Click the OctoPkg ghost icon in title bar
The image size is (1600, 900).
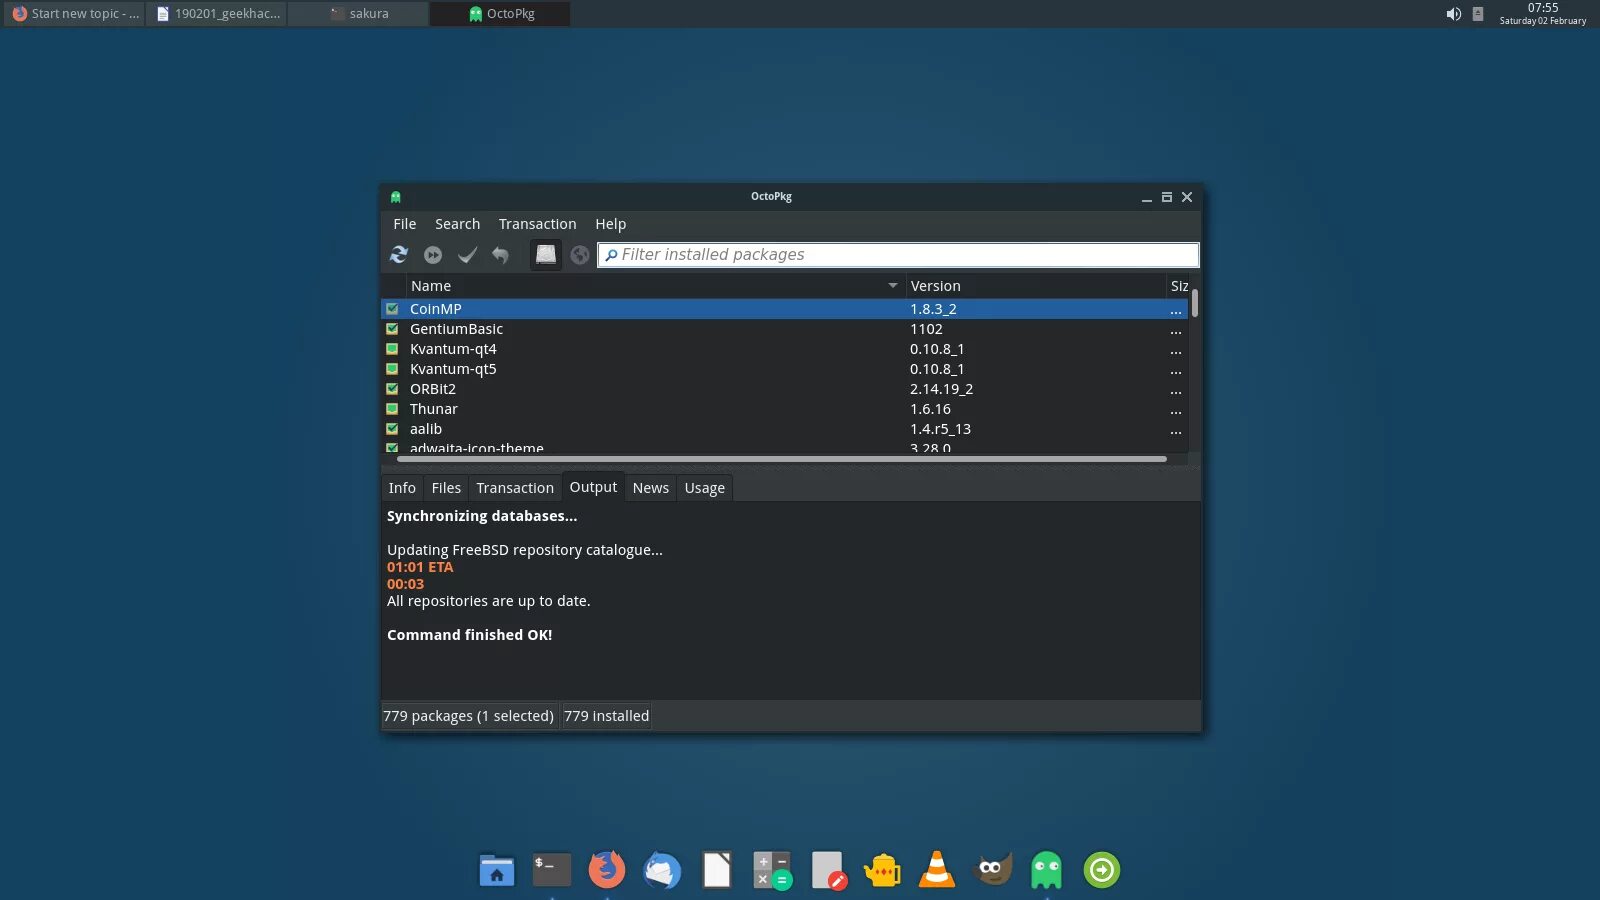tap(396, 197)
